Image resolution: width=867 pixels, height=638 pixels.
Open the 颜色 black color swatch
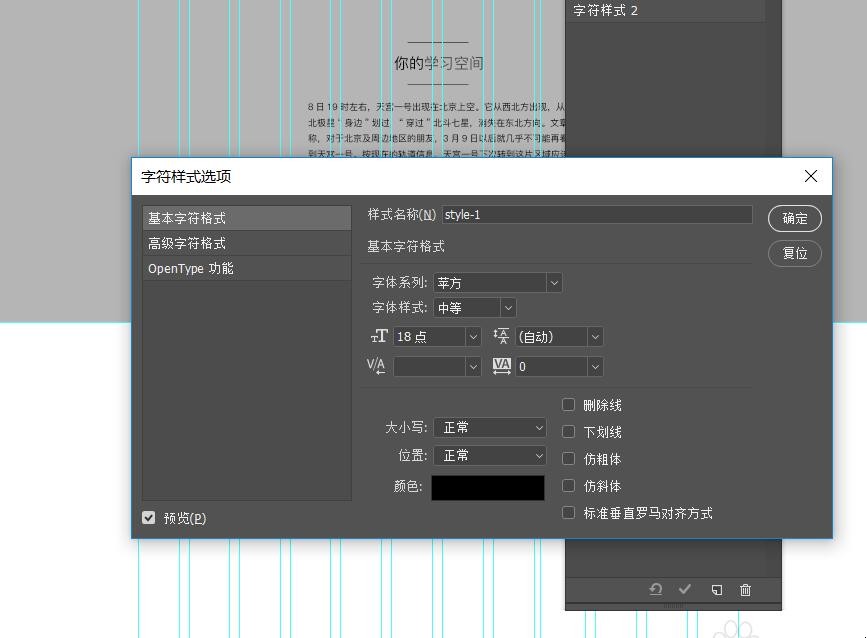pyautogui.click(x=487, y=487)
